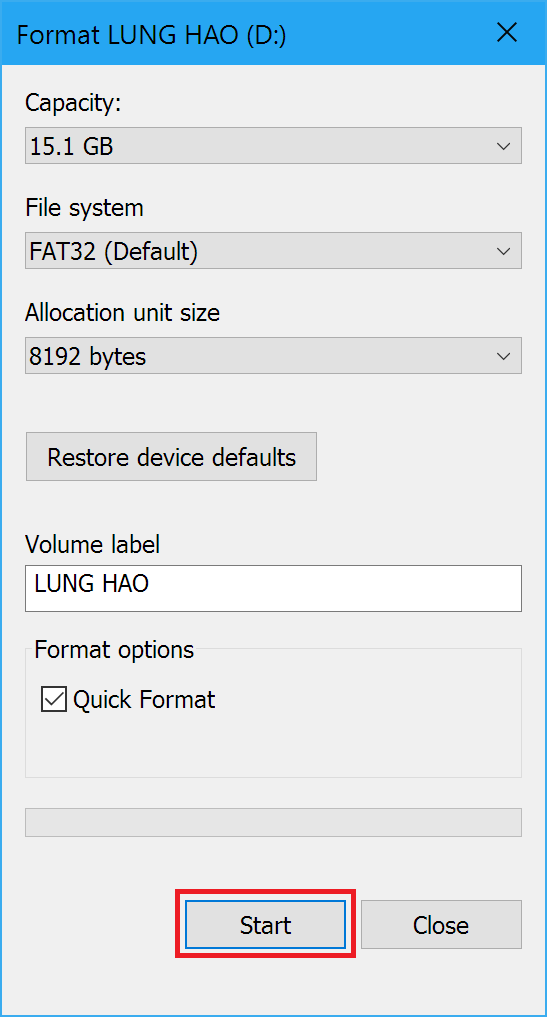Toggle the Quick Format checkbox
The height and width of the screenshot is (1017, 547).
point(54,700)
